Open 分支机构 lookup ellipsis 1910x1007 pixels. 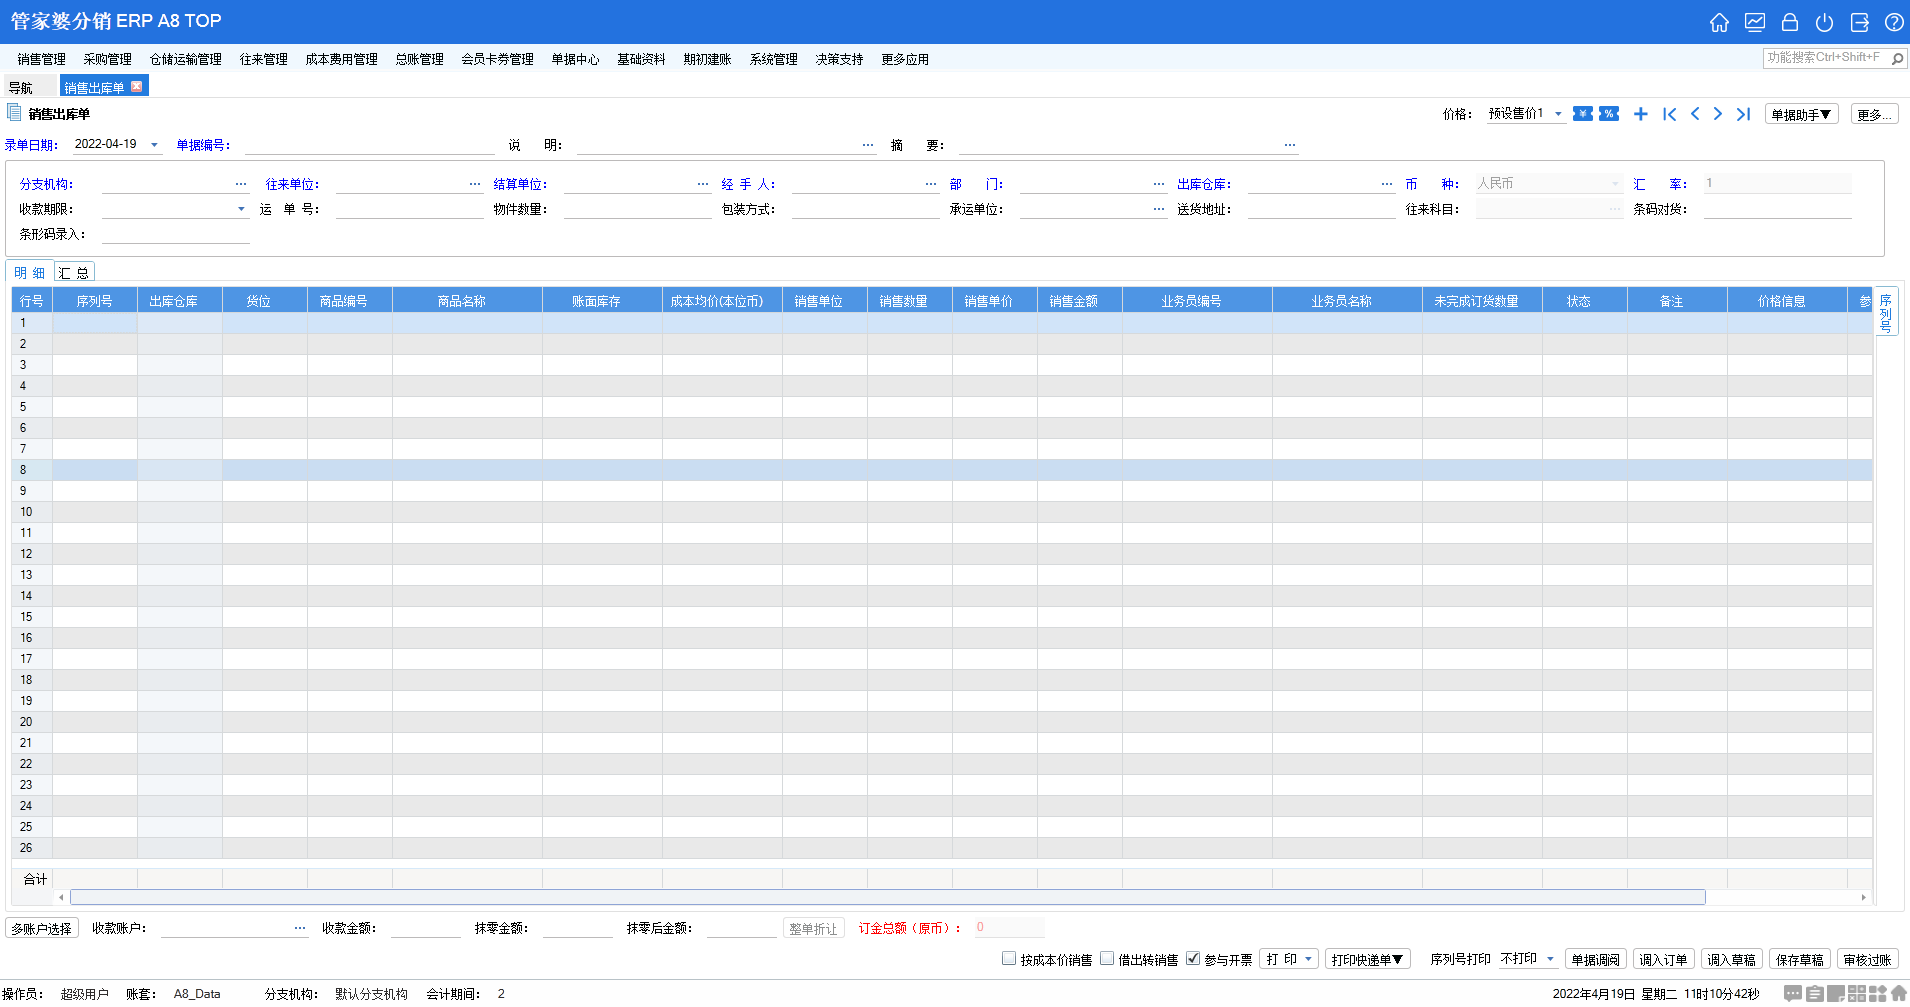pyautogui.click(x=241, y=184)
